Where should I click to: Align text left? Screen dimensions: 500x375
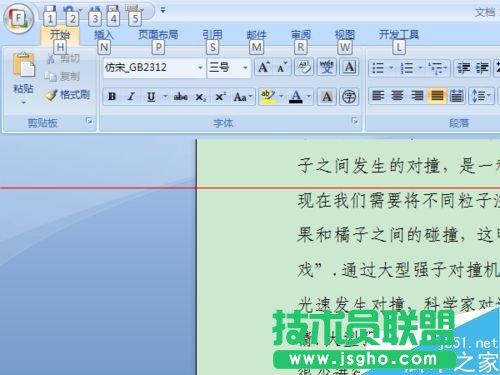click(x=378, y=96)
